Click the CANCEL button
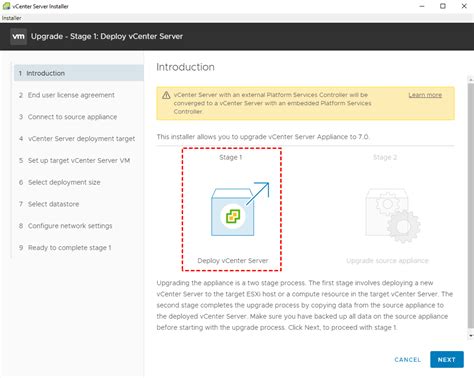Viewport: 474px width, 378px height. pos(407,360)
